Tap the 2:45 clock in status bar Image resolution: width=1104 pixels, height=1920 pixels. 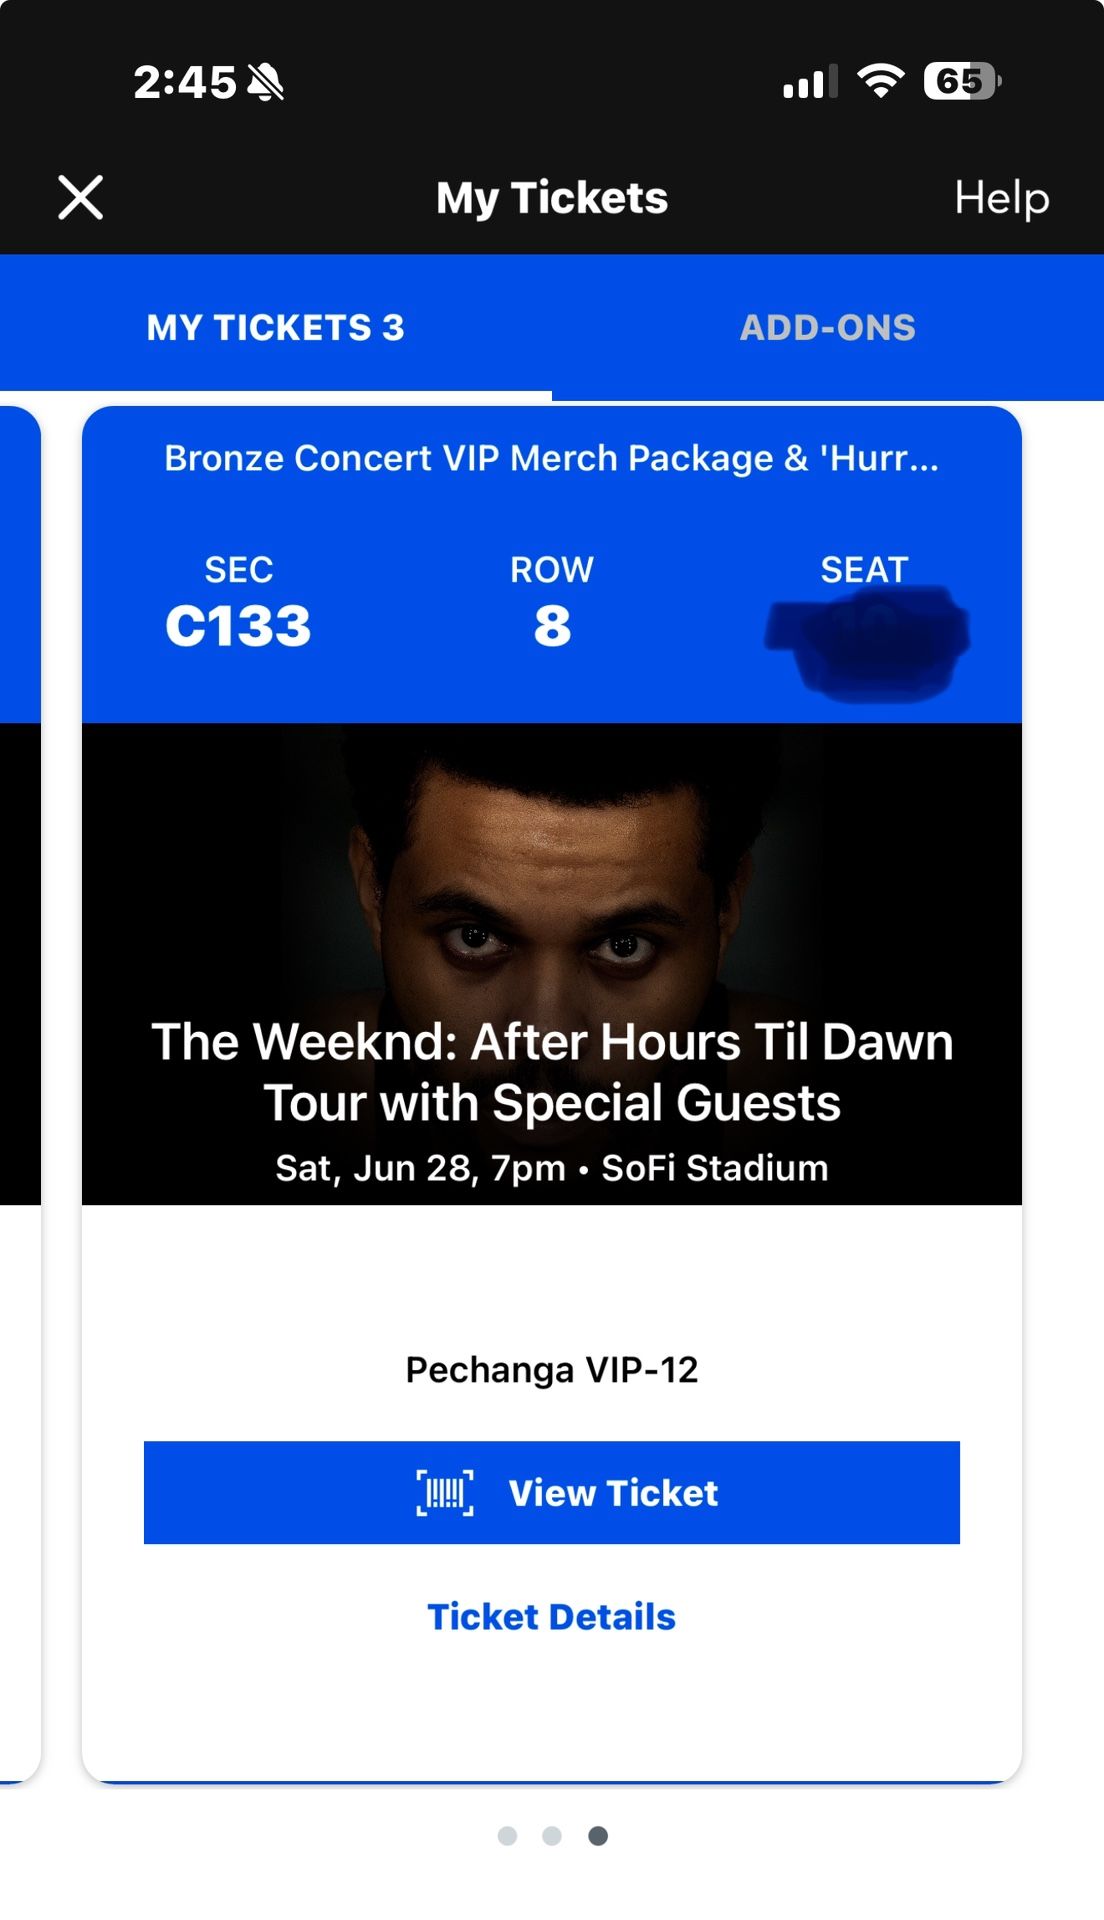185,82
